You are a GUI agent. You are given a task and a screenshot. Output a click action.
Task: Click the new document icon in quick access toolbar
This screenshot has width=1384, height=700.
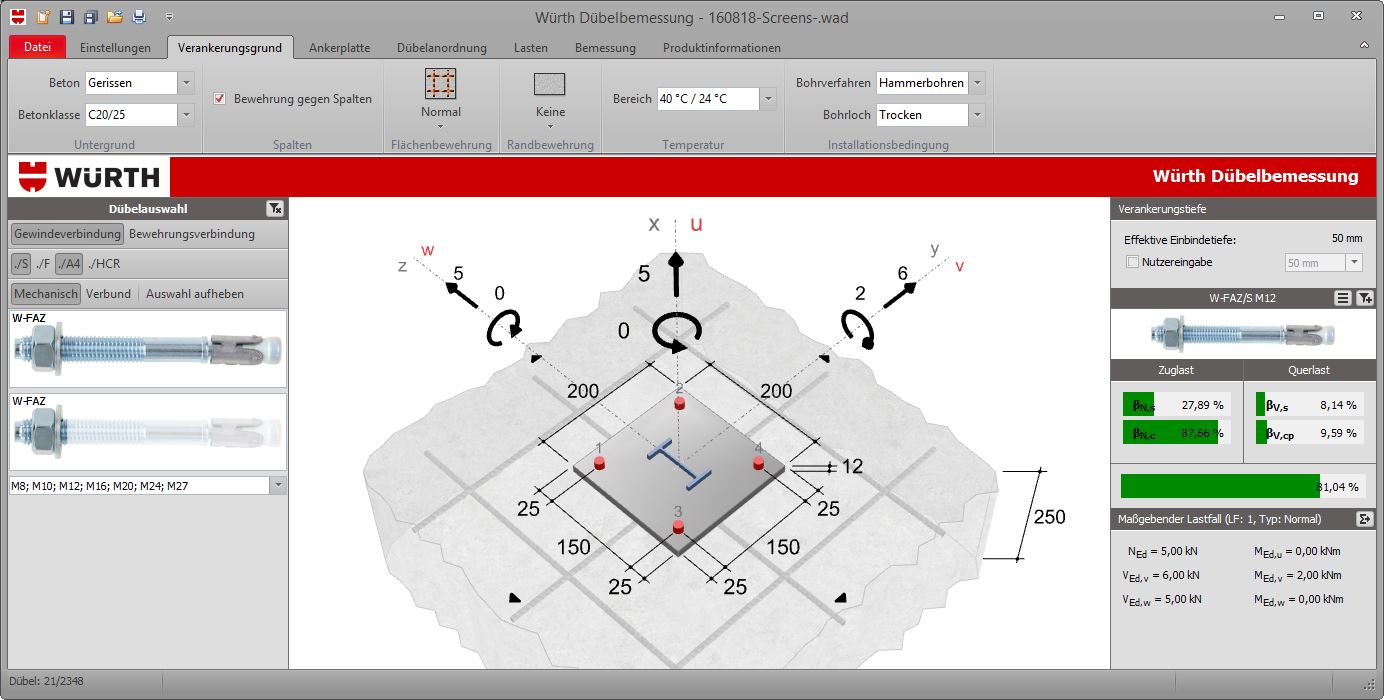click(43, 17)
